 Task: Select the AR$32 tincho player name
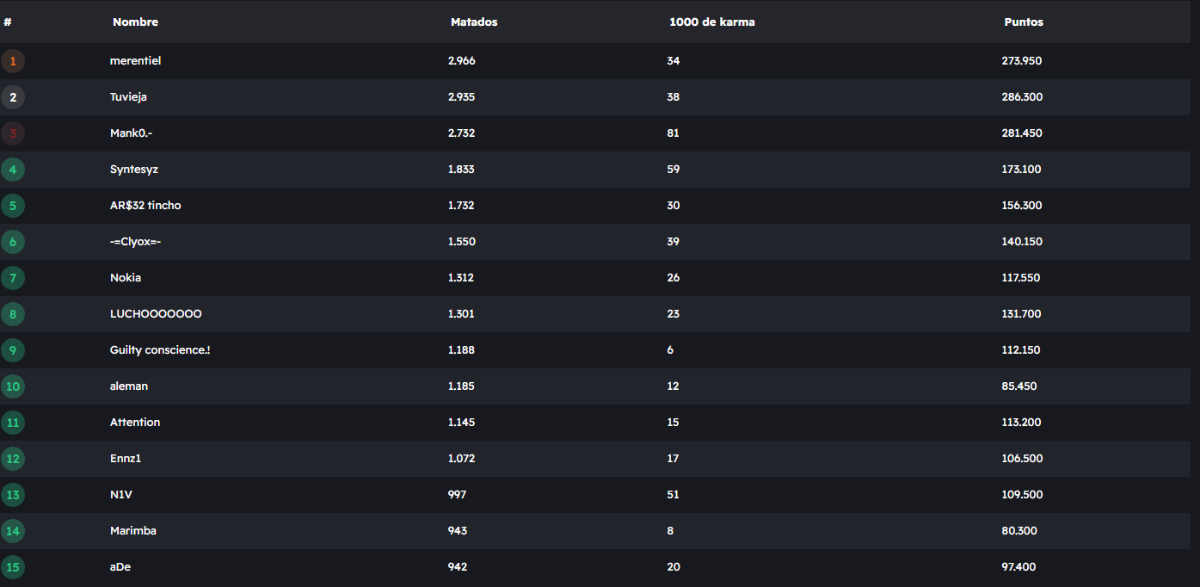pos(145,205)
